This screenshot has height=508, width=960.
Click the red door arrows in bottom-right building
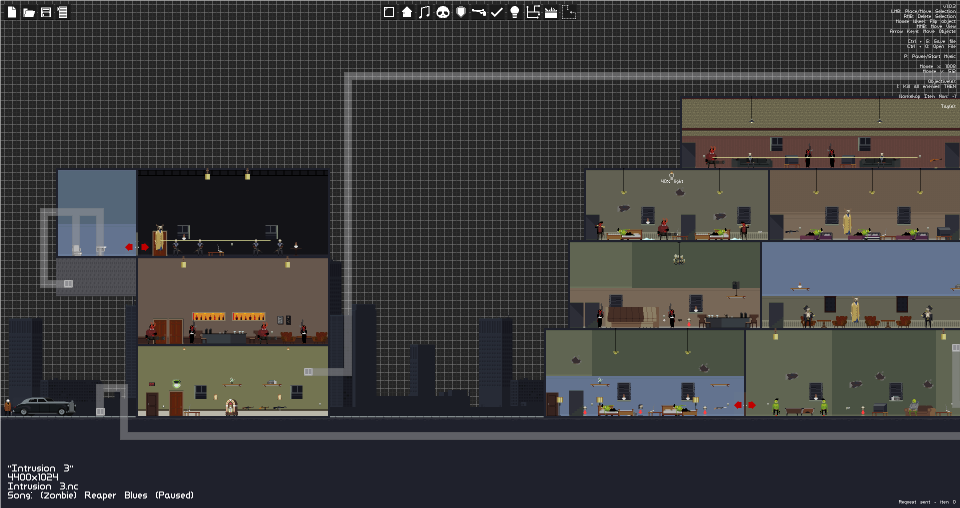coord(745,405)
